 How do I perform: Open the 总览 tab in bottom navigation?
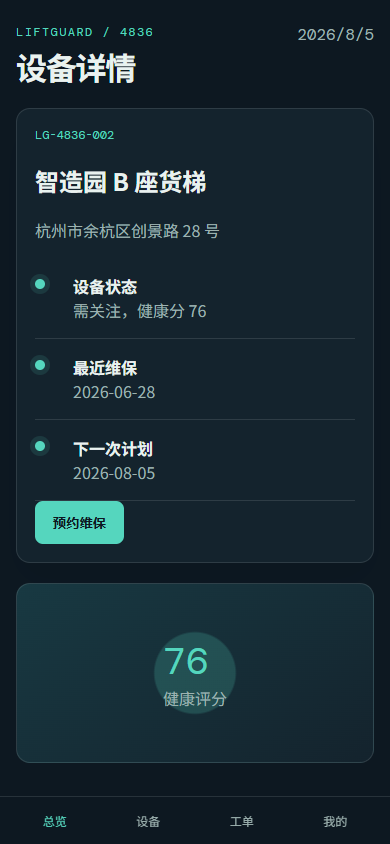pos(55,822)
